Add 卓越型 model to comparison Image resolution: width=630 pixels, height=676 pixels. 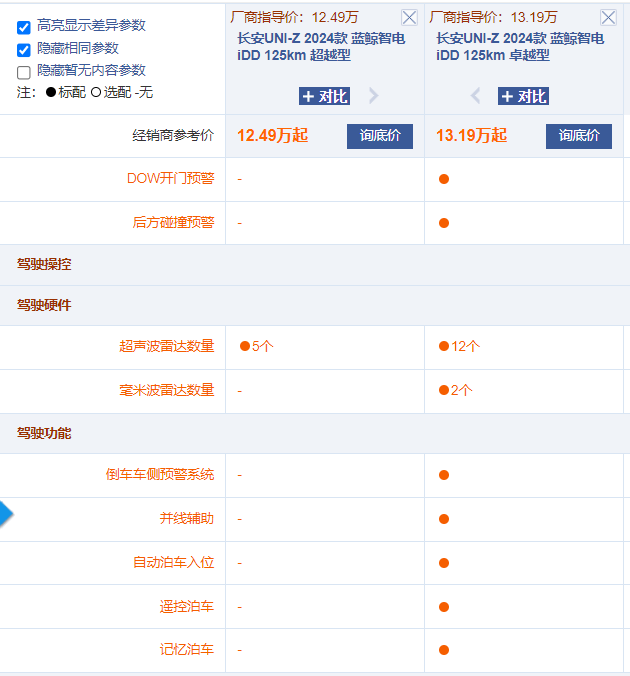pyautogui.click(x=523, y=96)
